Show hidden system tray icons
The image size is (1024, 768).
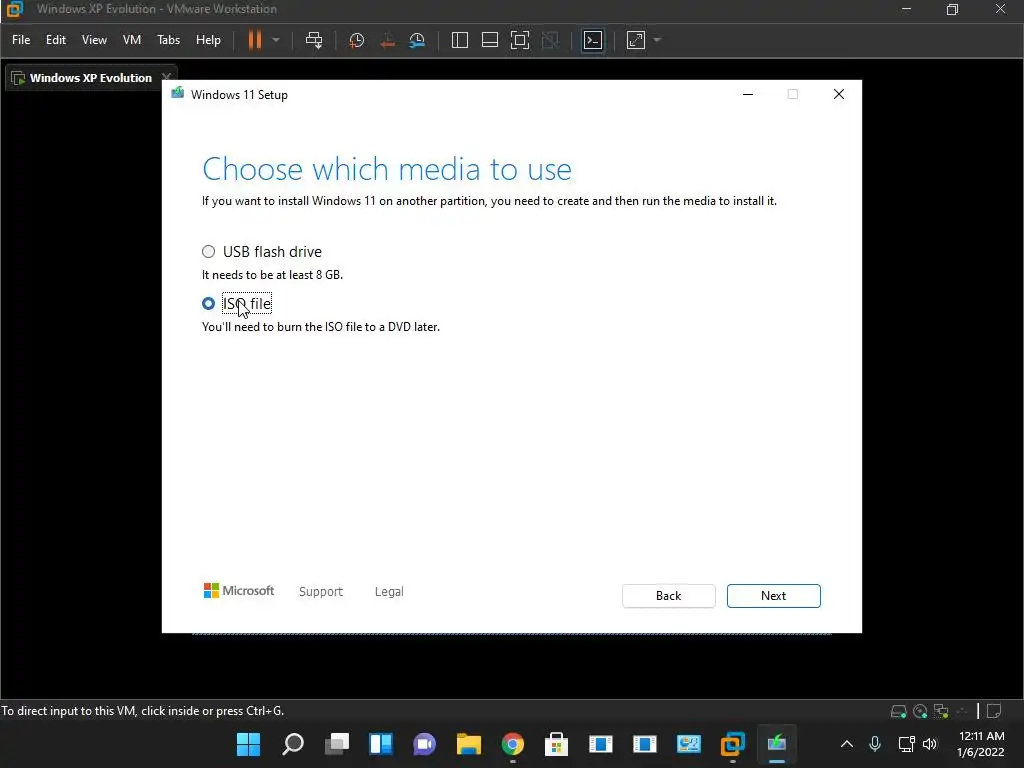(x=847, y=744)
